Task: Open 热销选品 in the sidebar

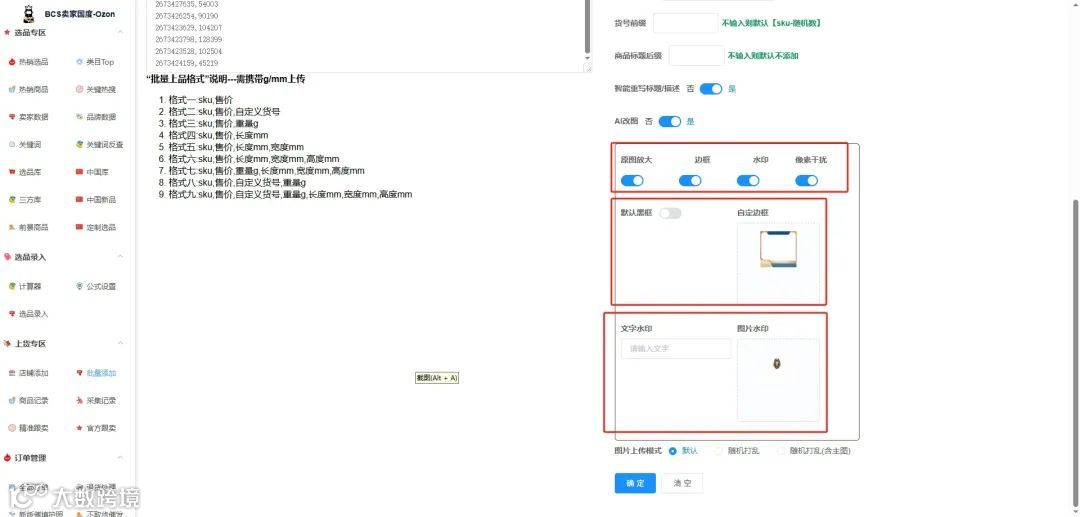Action: [x=28, y=62]
